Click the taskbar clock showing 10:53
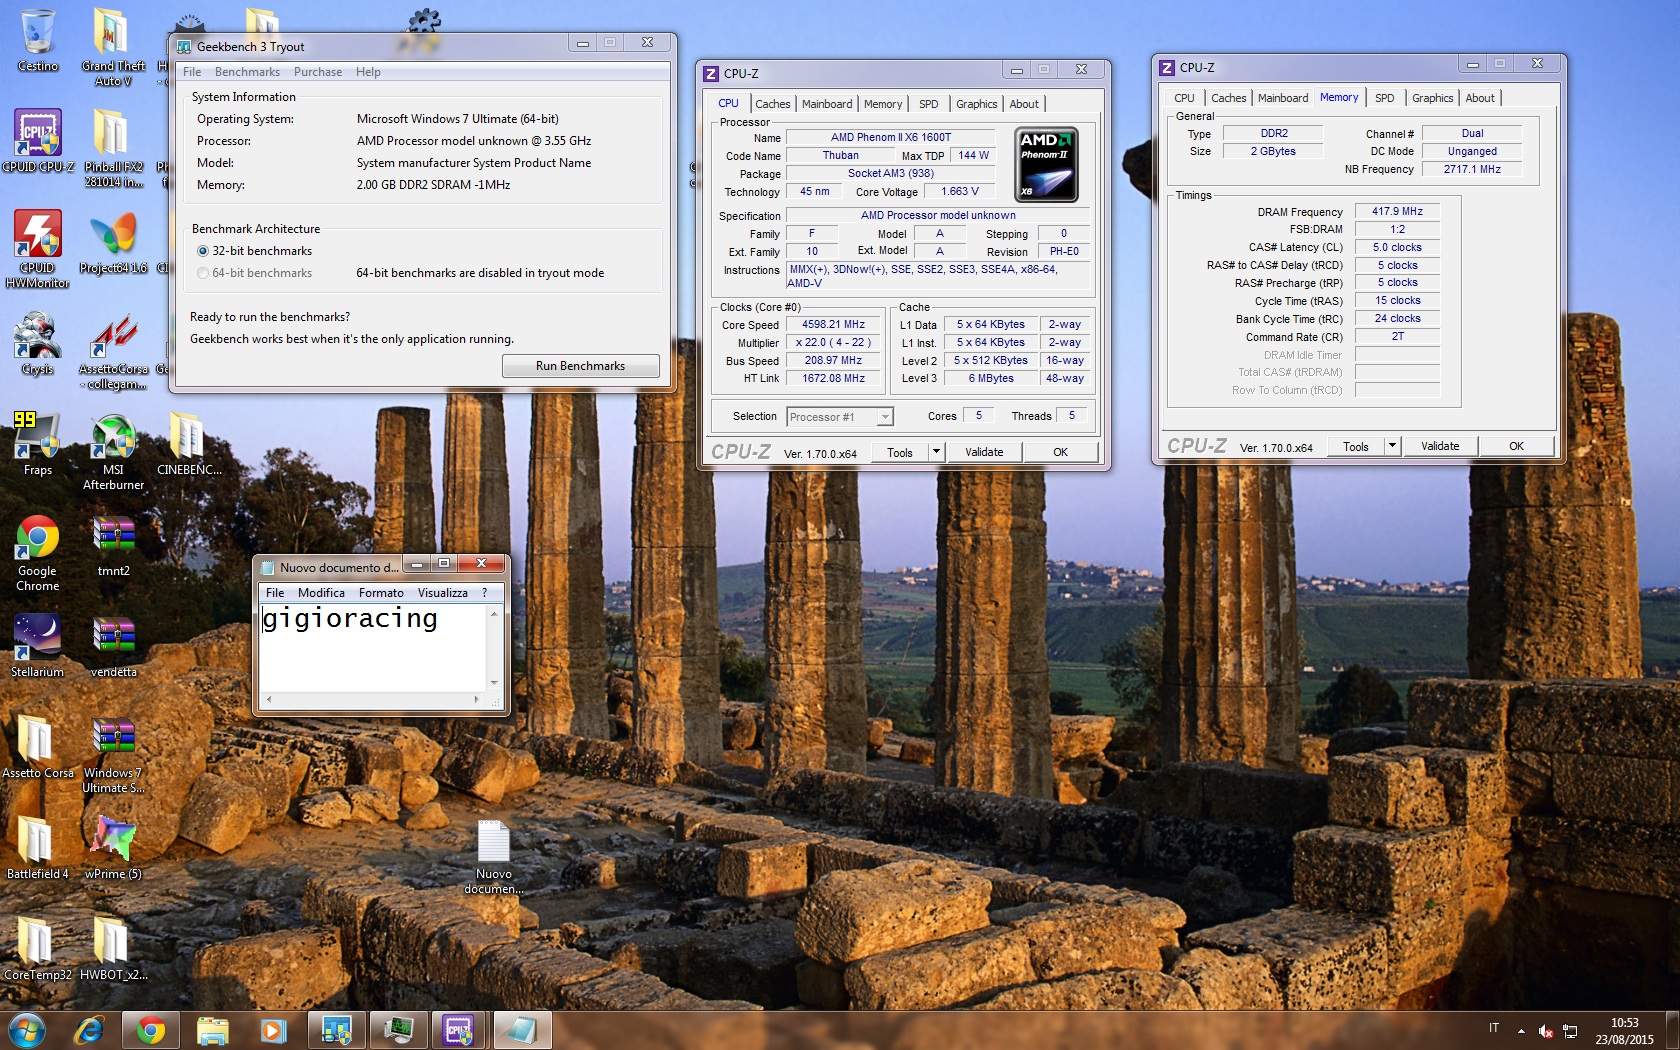The height and width of the screenshot is (1050, 1680). (1625, 1031)
